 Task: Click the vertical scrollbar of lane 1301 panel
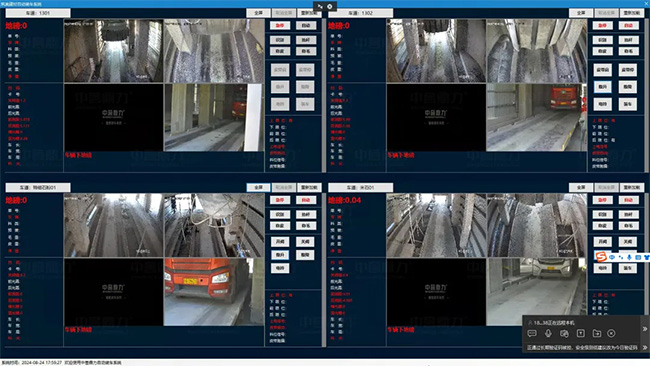tap(324, 95)
